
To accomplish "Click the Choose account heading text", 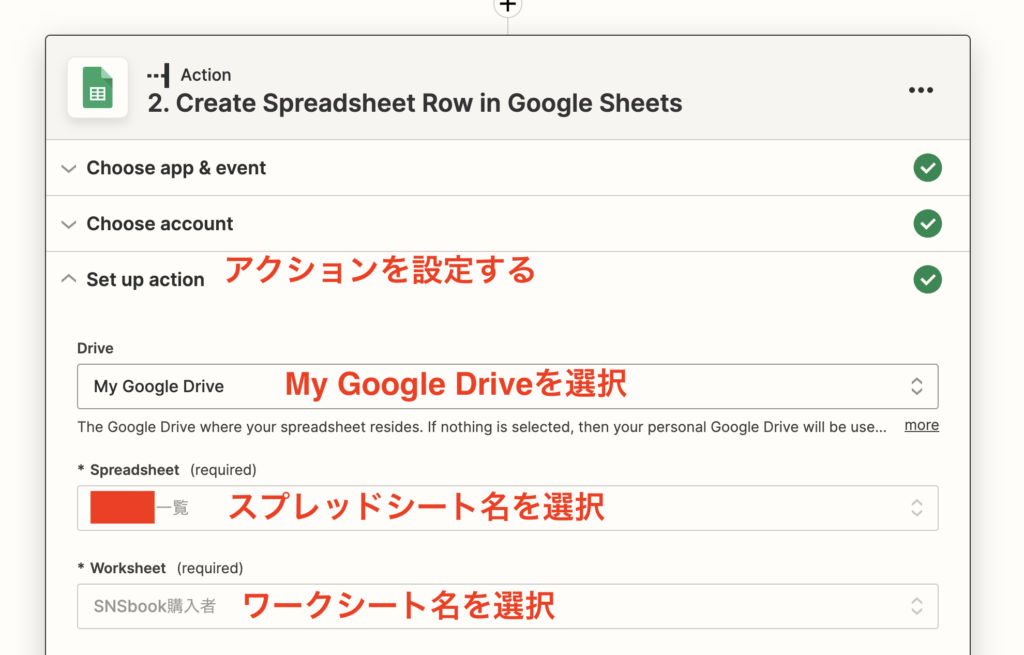I will coord(159,223).
